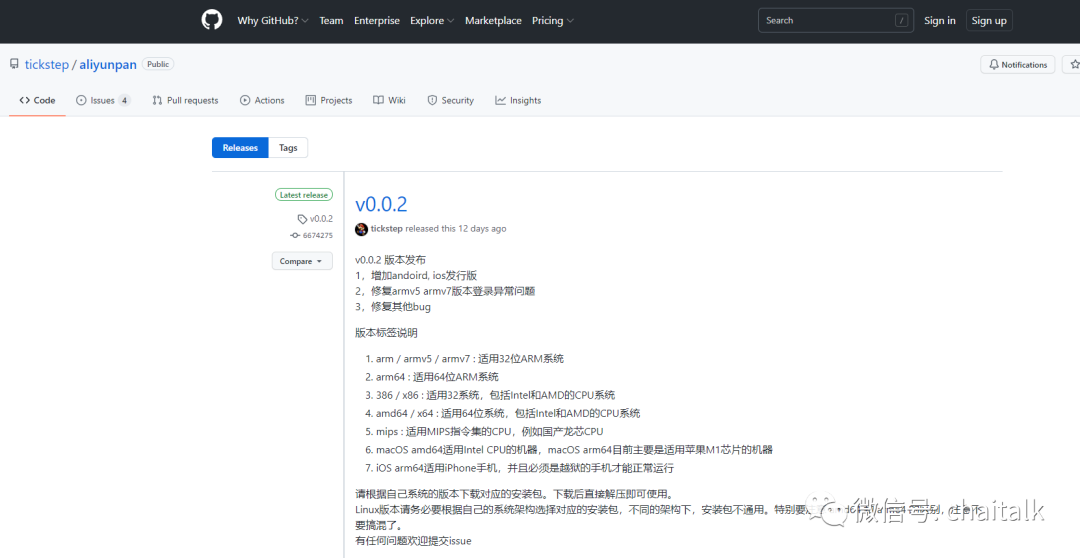Click the '有任何问题欢迎提交issue' text

[413, 541]
